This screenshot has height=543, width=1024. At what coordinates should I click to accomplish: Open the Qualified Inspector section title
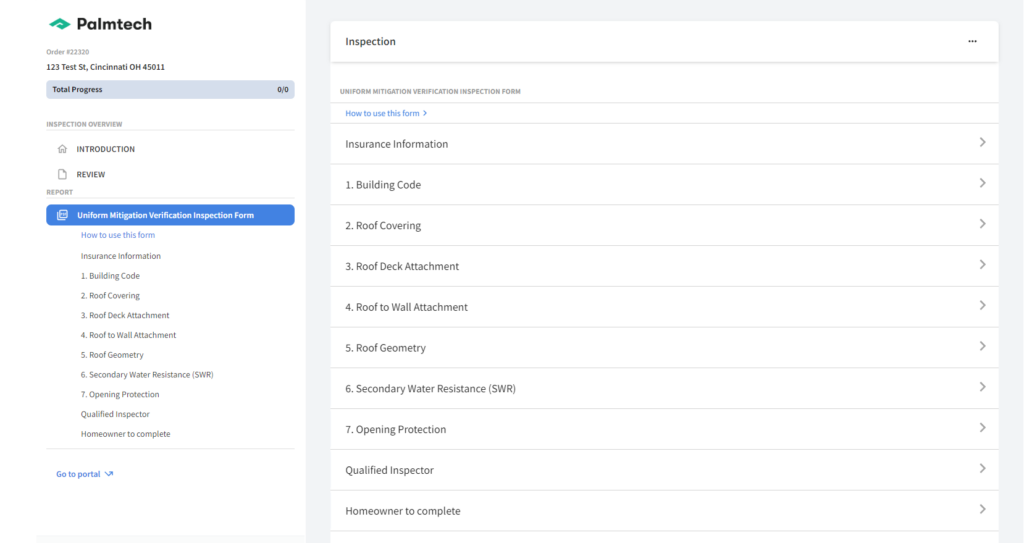tap(389, 470)
